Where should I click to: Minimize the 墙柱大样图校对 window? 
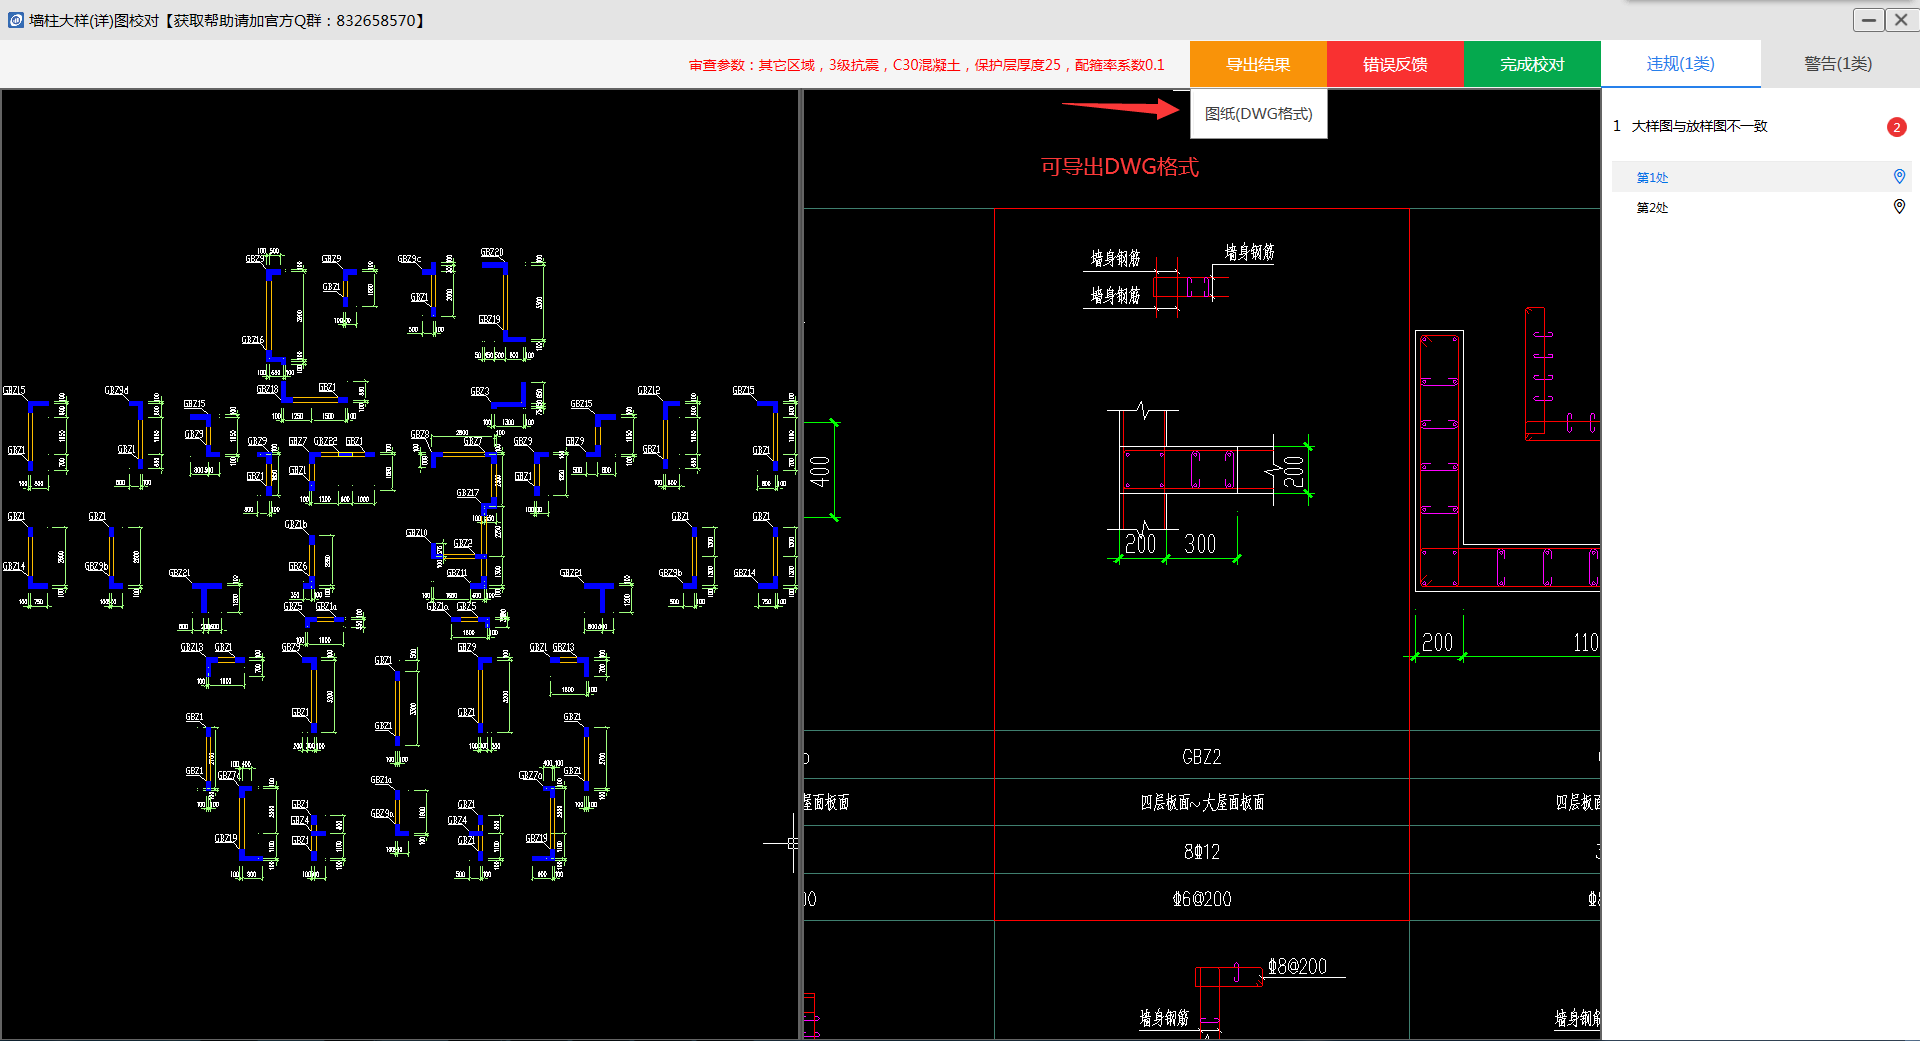(x=1868, y=20)
